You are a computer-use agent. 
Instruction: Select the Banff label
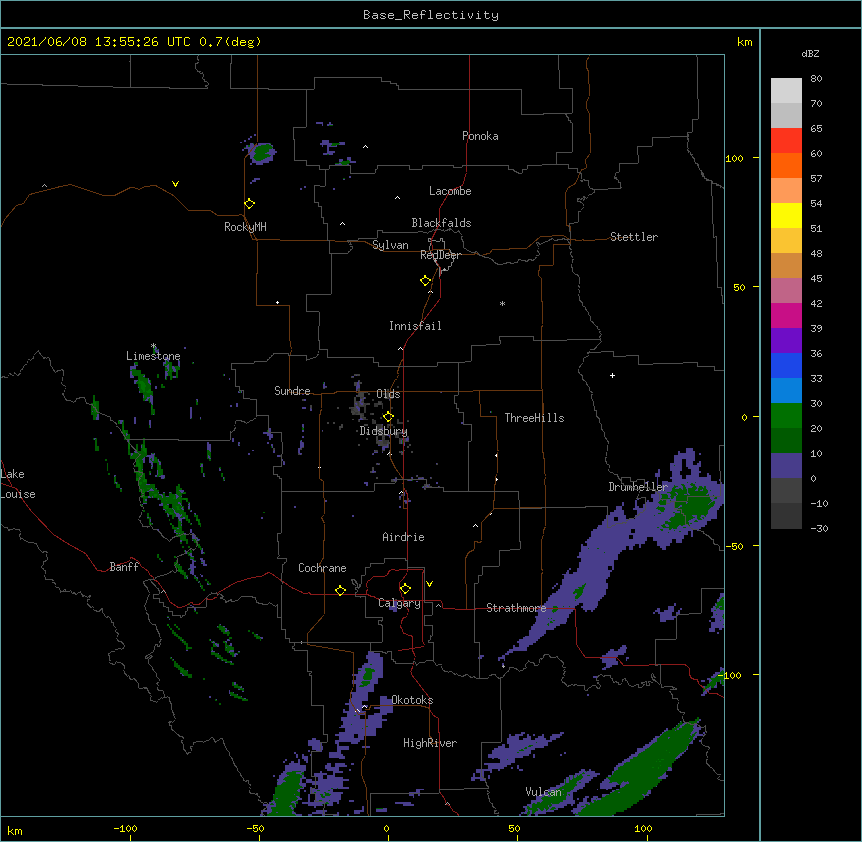(124, 567)
